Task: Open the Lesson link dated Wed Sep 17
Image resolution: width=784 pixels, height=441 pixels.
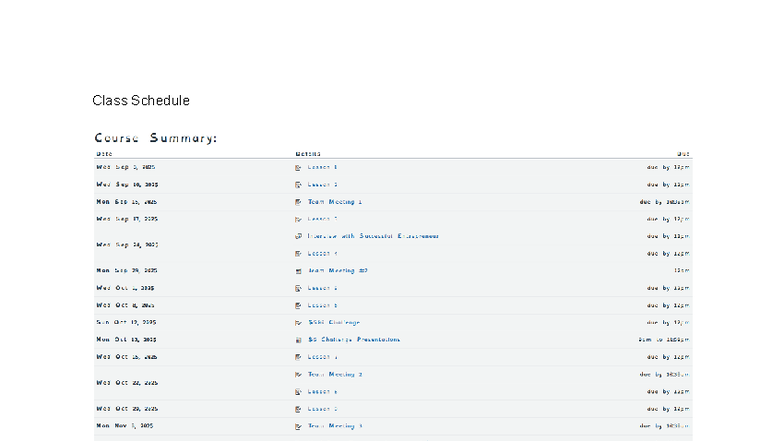Action: point(322,219)
